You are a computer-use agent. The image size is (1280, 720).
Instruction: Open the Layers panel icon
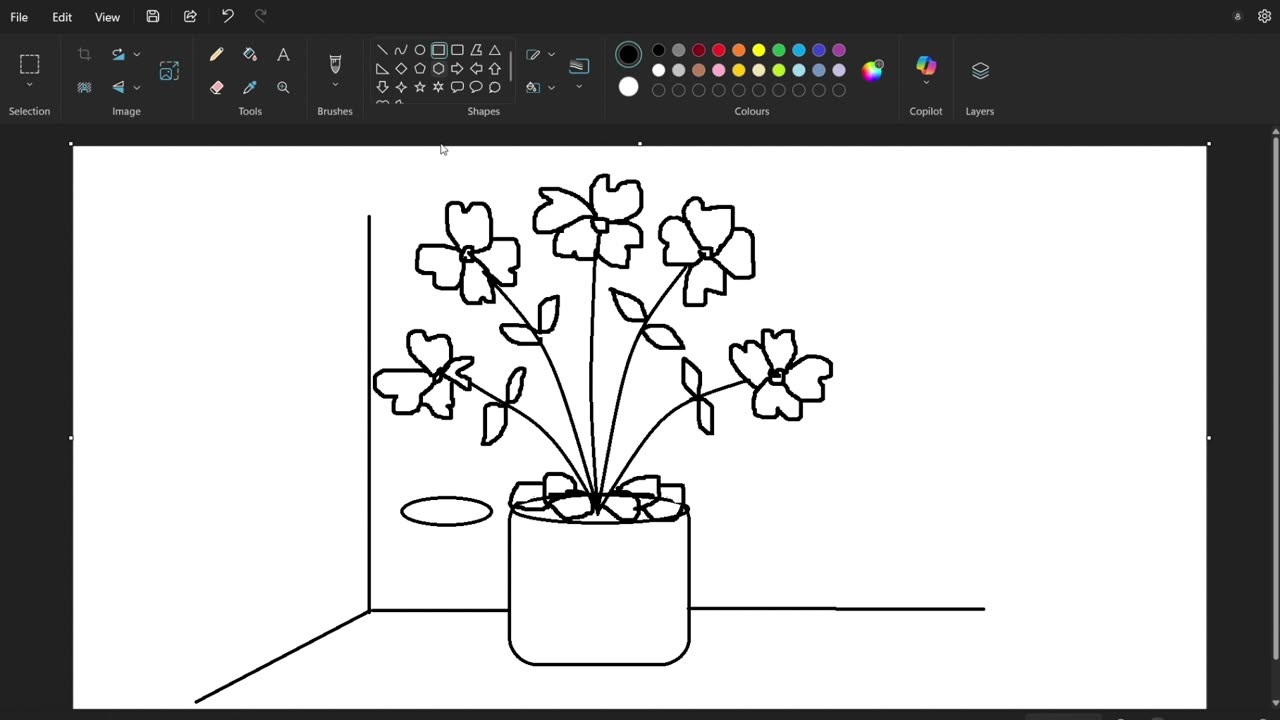980,71
